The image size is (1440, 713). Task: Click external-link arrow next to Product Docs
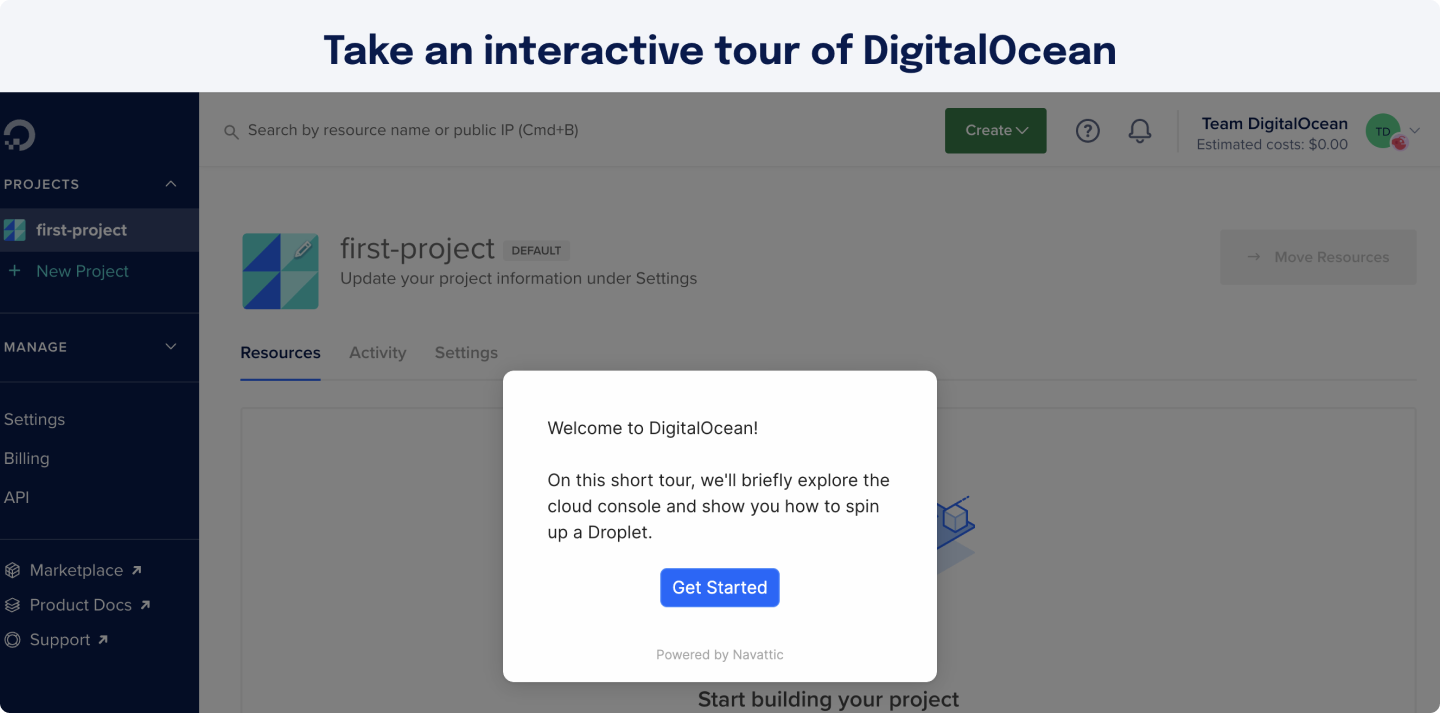click(x=145, y=605)
